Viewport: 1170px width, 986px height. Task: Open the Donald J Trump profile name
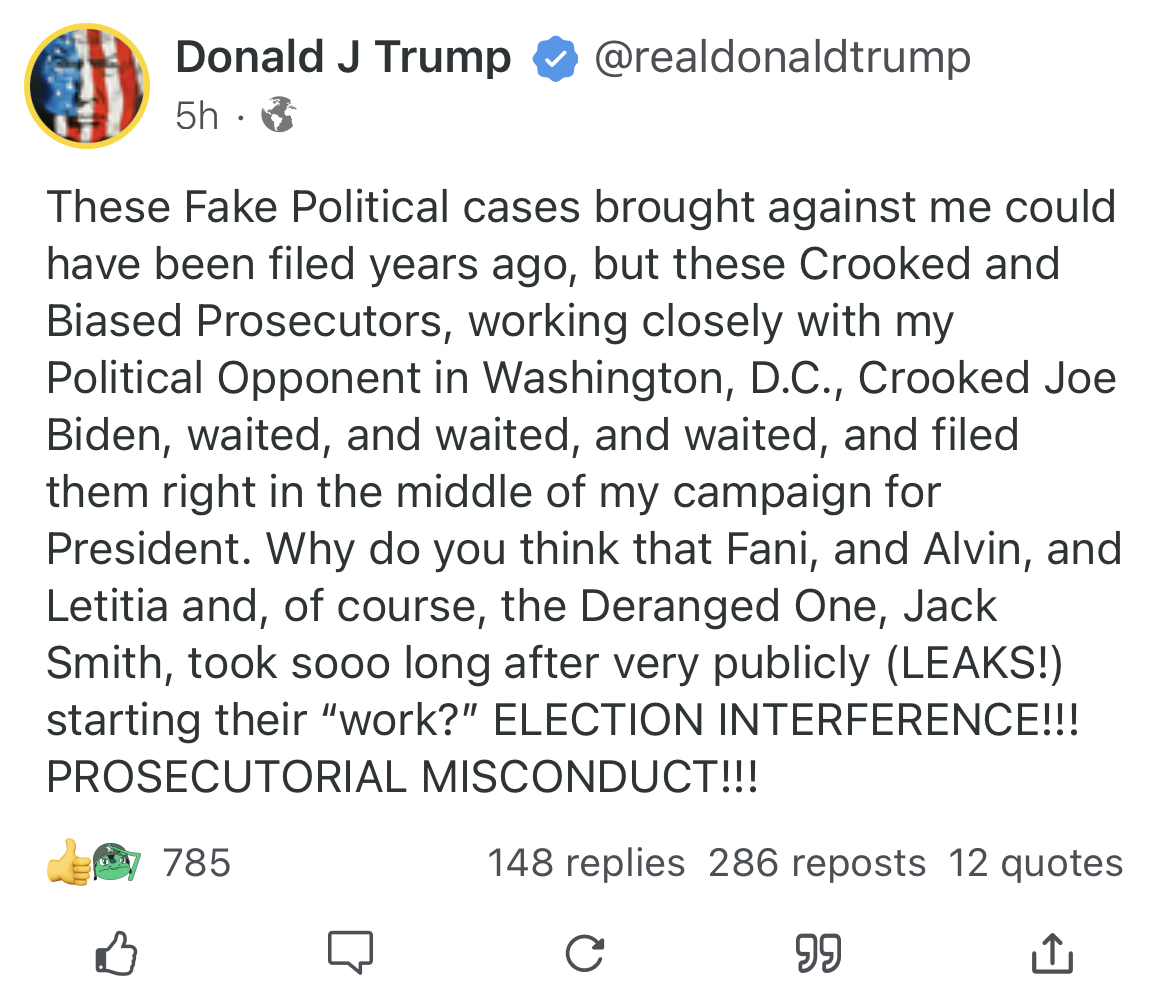(343, 57)
